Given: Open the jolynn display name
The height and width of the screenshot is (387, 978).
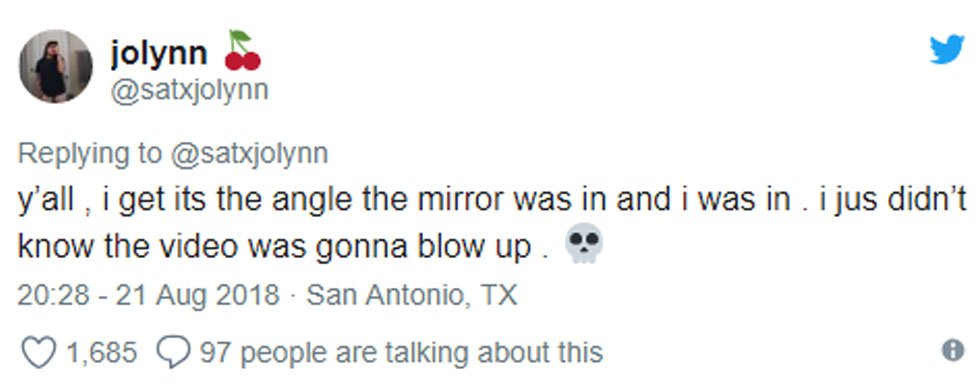Looking at the screenshot, I should point(159,54).
